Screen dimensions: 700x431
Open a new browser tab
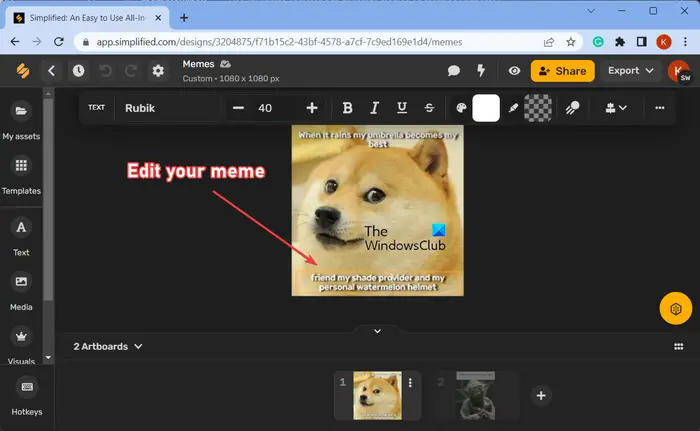pyautogui.click(x=184, y=18)
